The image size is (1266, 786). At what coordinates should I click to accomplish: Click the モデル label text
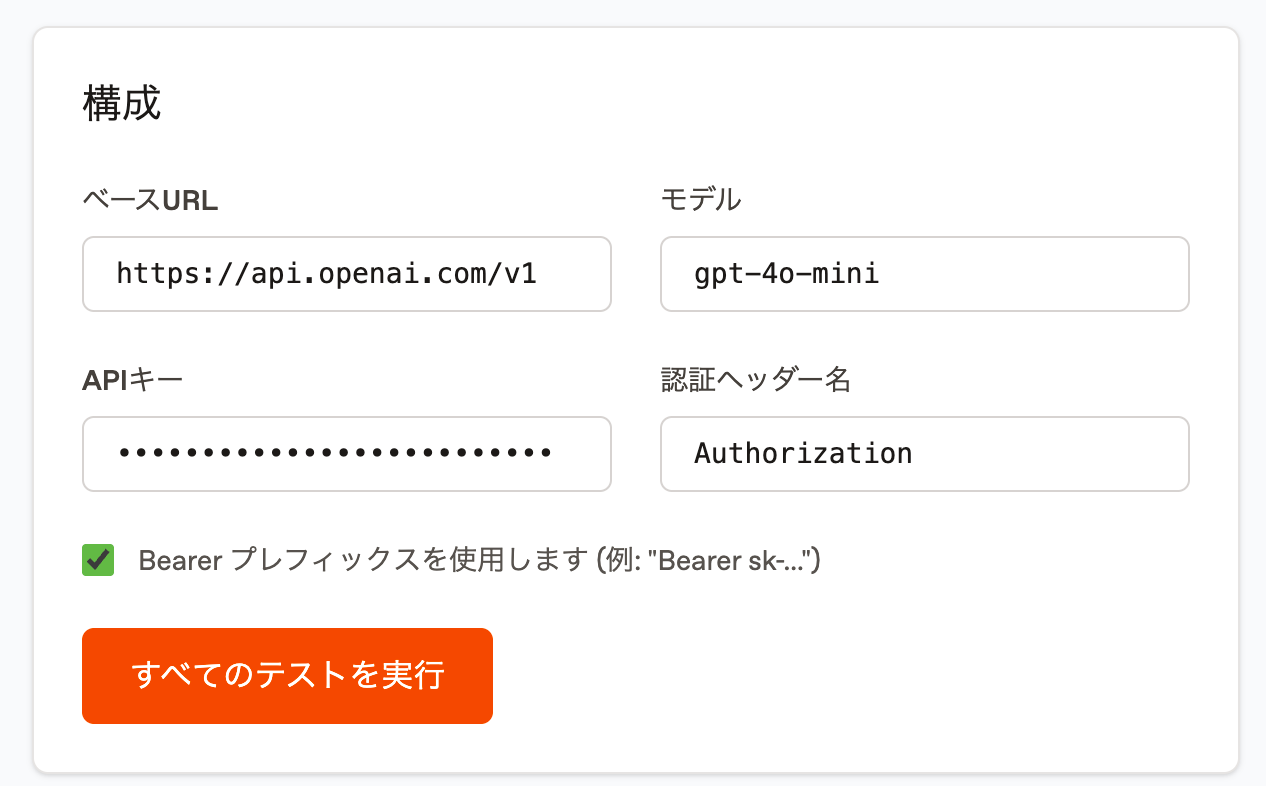coord(701,200)
